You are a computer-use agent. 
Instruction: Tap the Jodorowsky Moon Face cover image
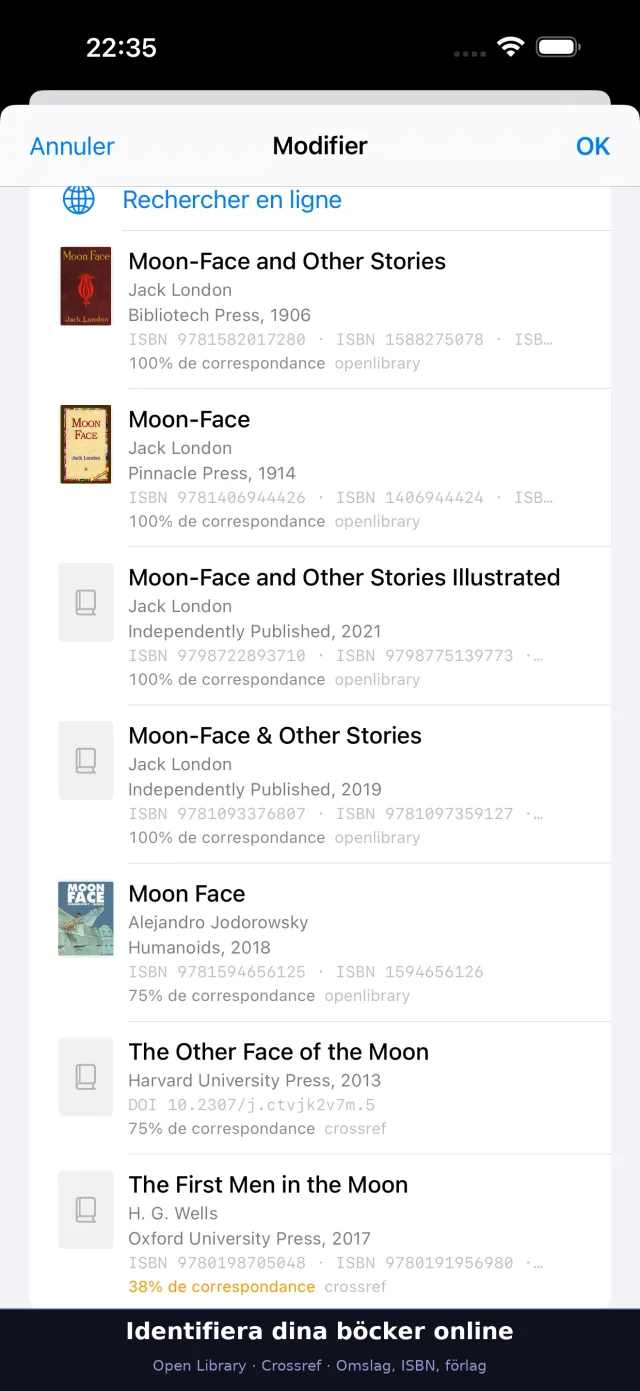coord(86,918)
